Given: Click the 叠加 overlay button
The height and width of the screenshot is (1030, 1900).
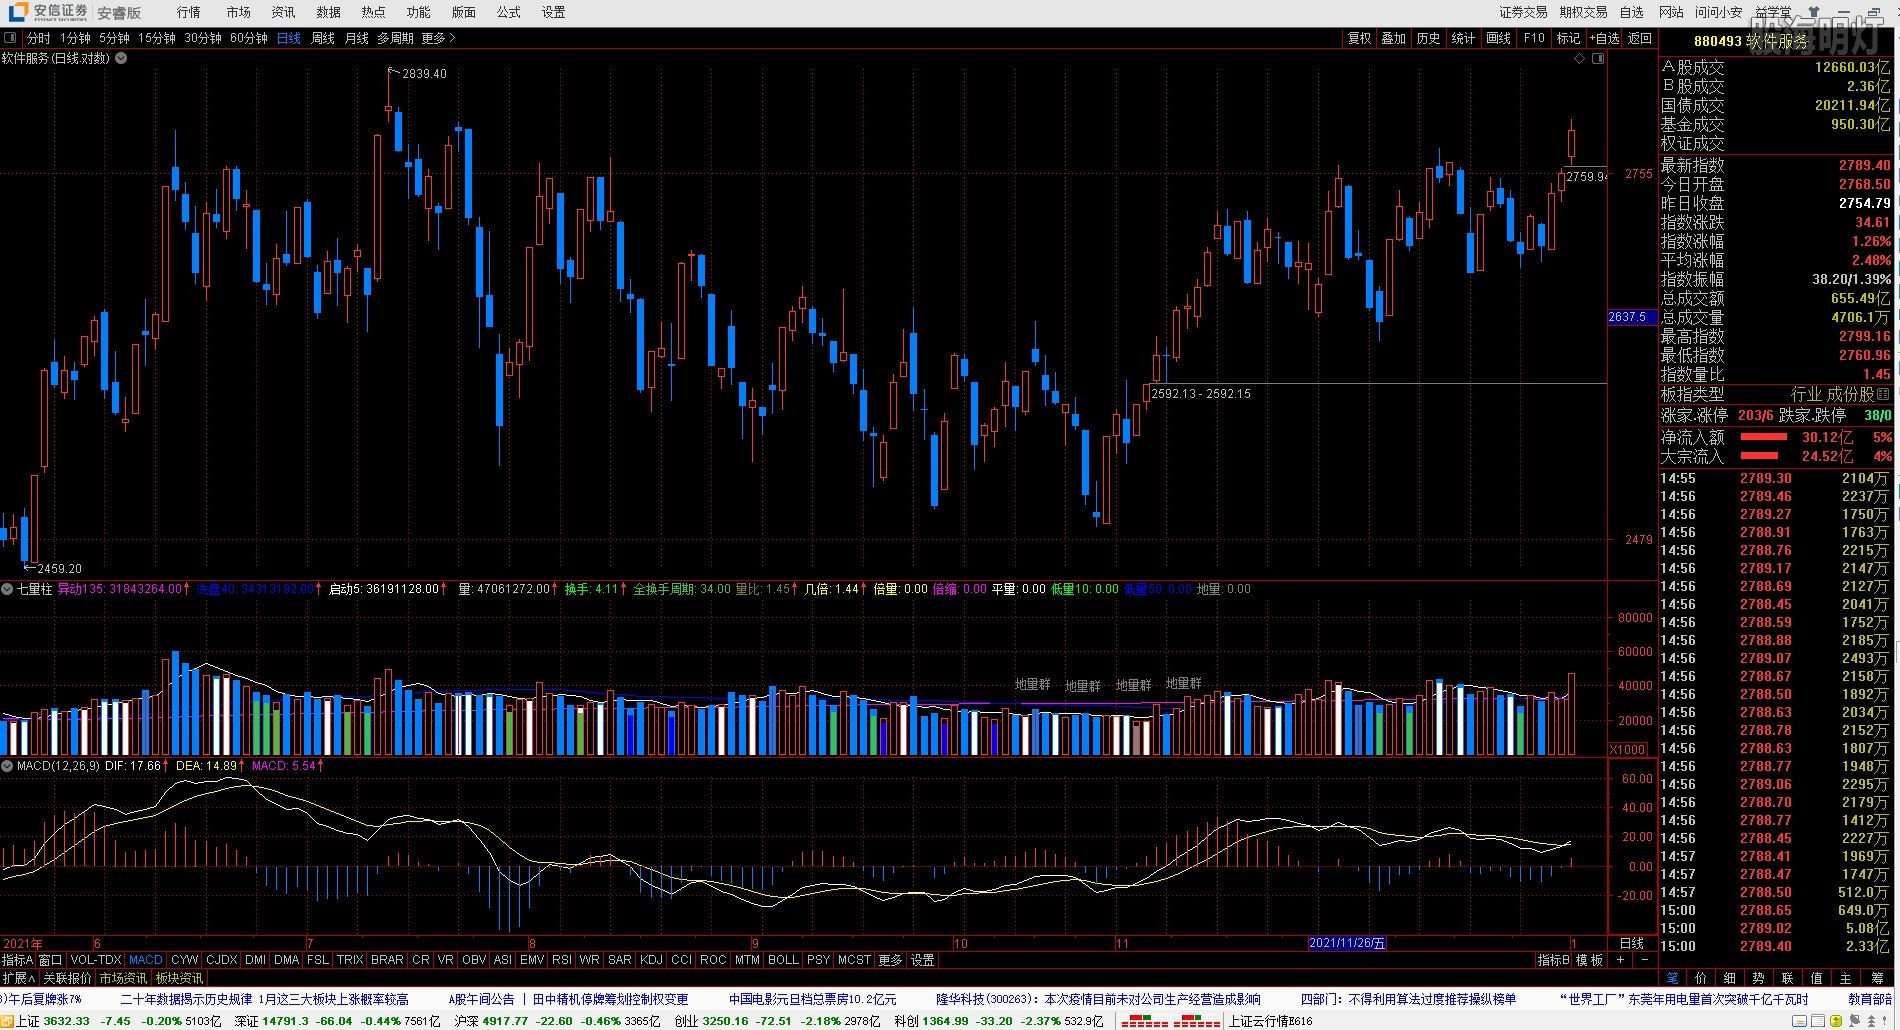Looking at the screenshot, I should point(1393,38).
